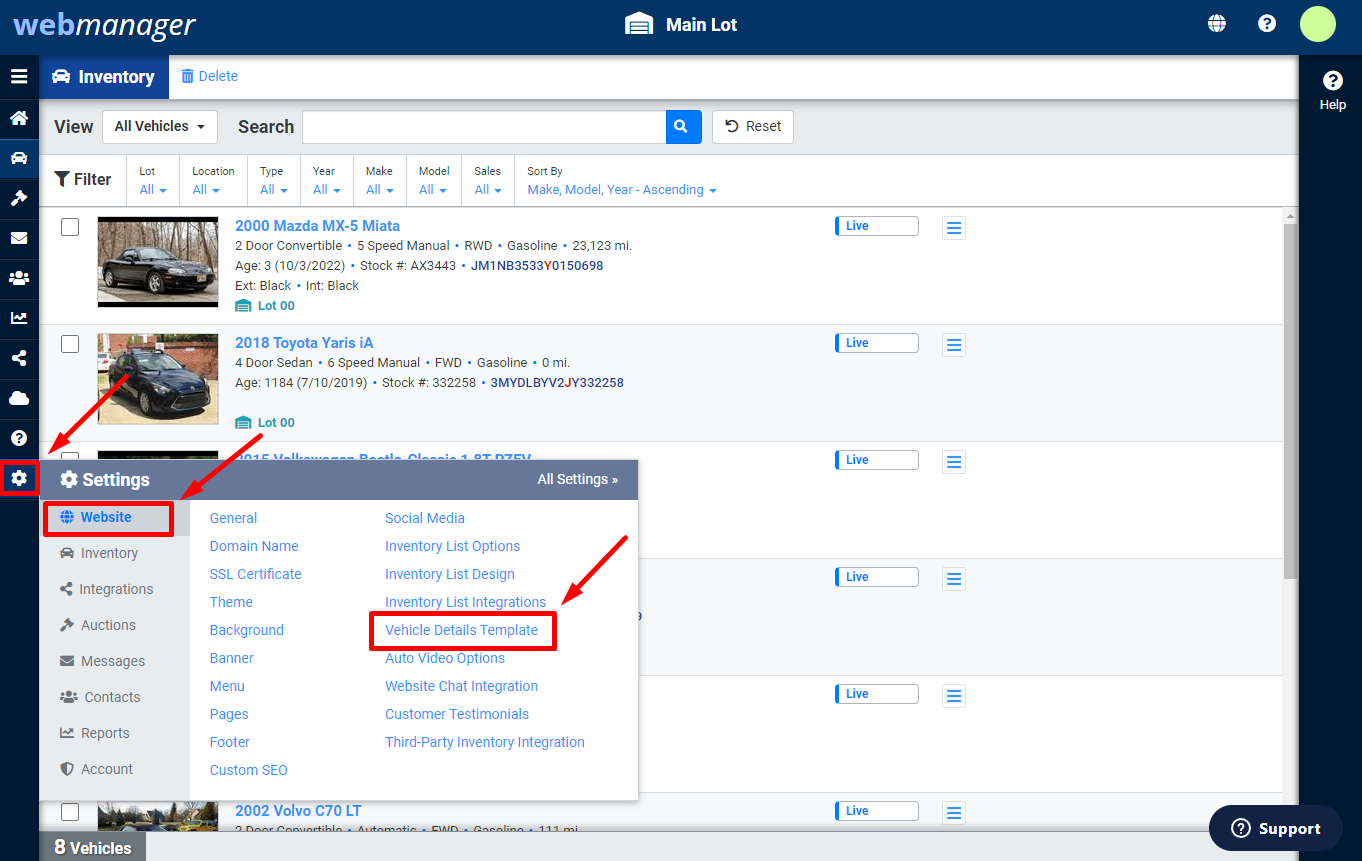Screen dimensions: 1362x861
Task: Open the Make filter dropdown
Action: [379, 181]
